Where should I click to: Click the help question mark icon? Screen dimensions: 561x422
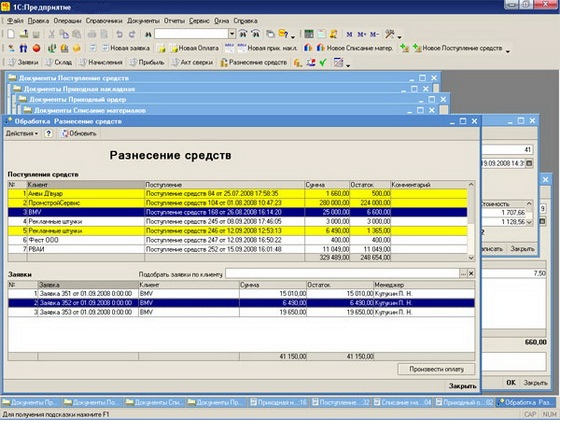(48, 134)
